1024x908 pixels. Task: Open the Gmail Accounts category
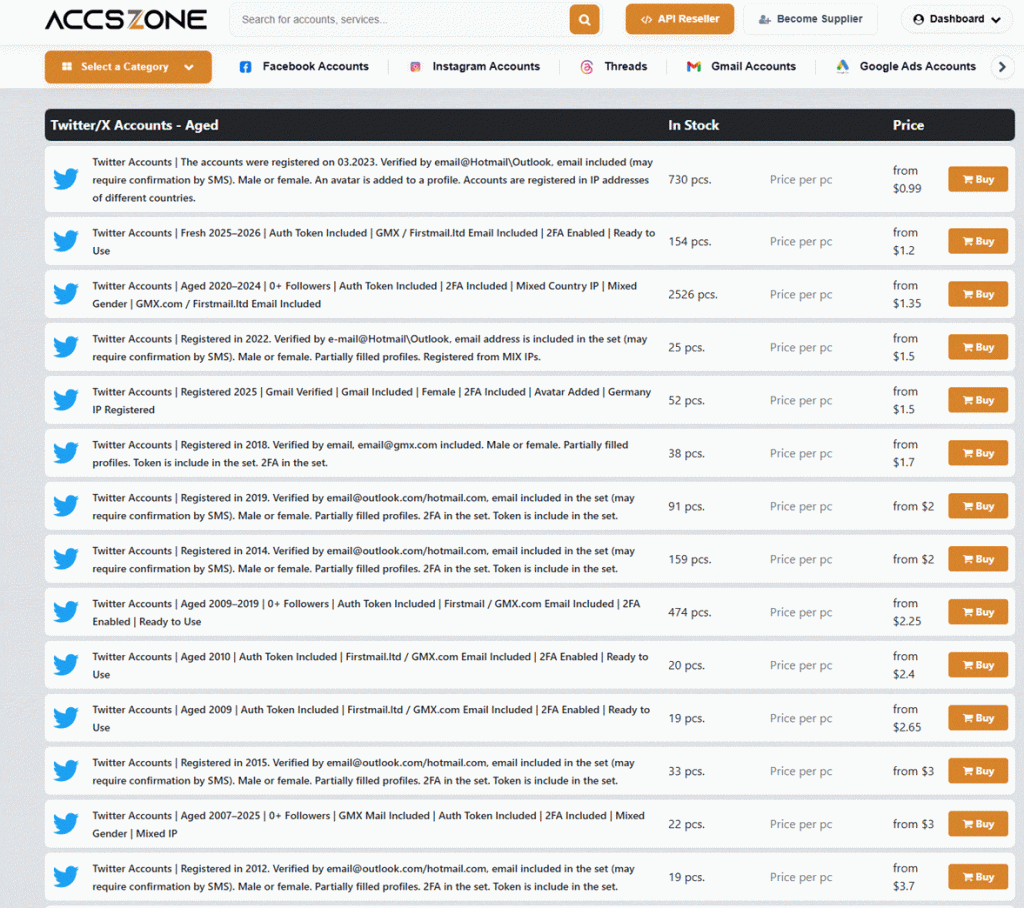[x=753, y=67]
